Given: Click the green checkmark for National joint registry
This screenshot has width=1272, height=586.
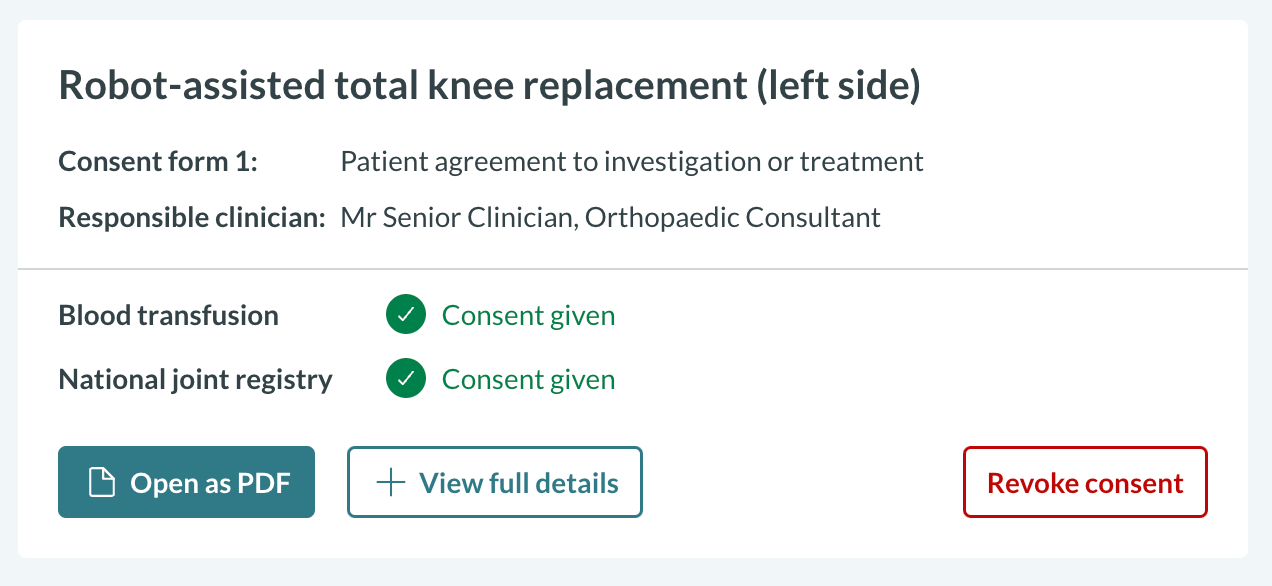Looking at the screenshot, I should [405, 380].
